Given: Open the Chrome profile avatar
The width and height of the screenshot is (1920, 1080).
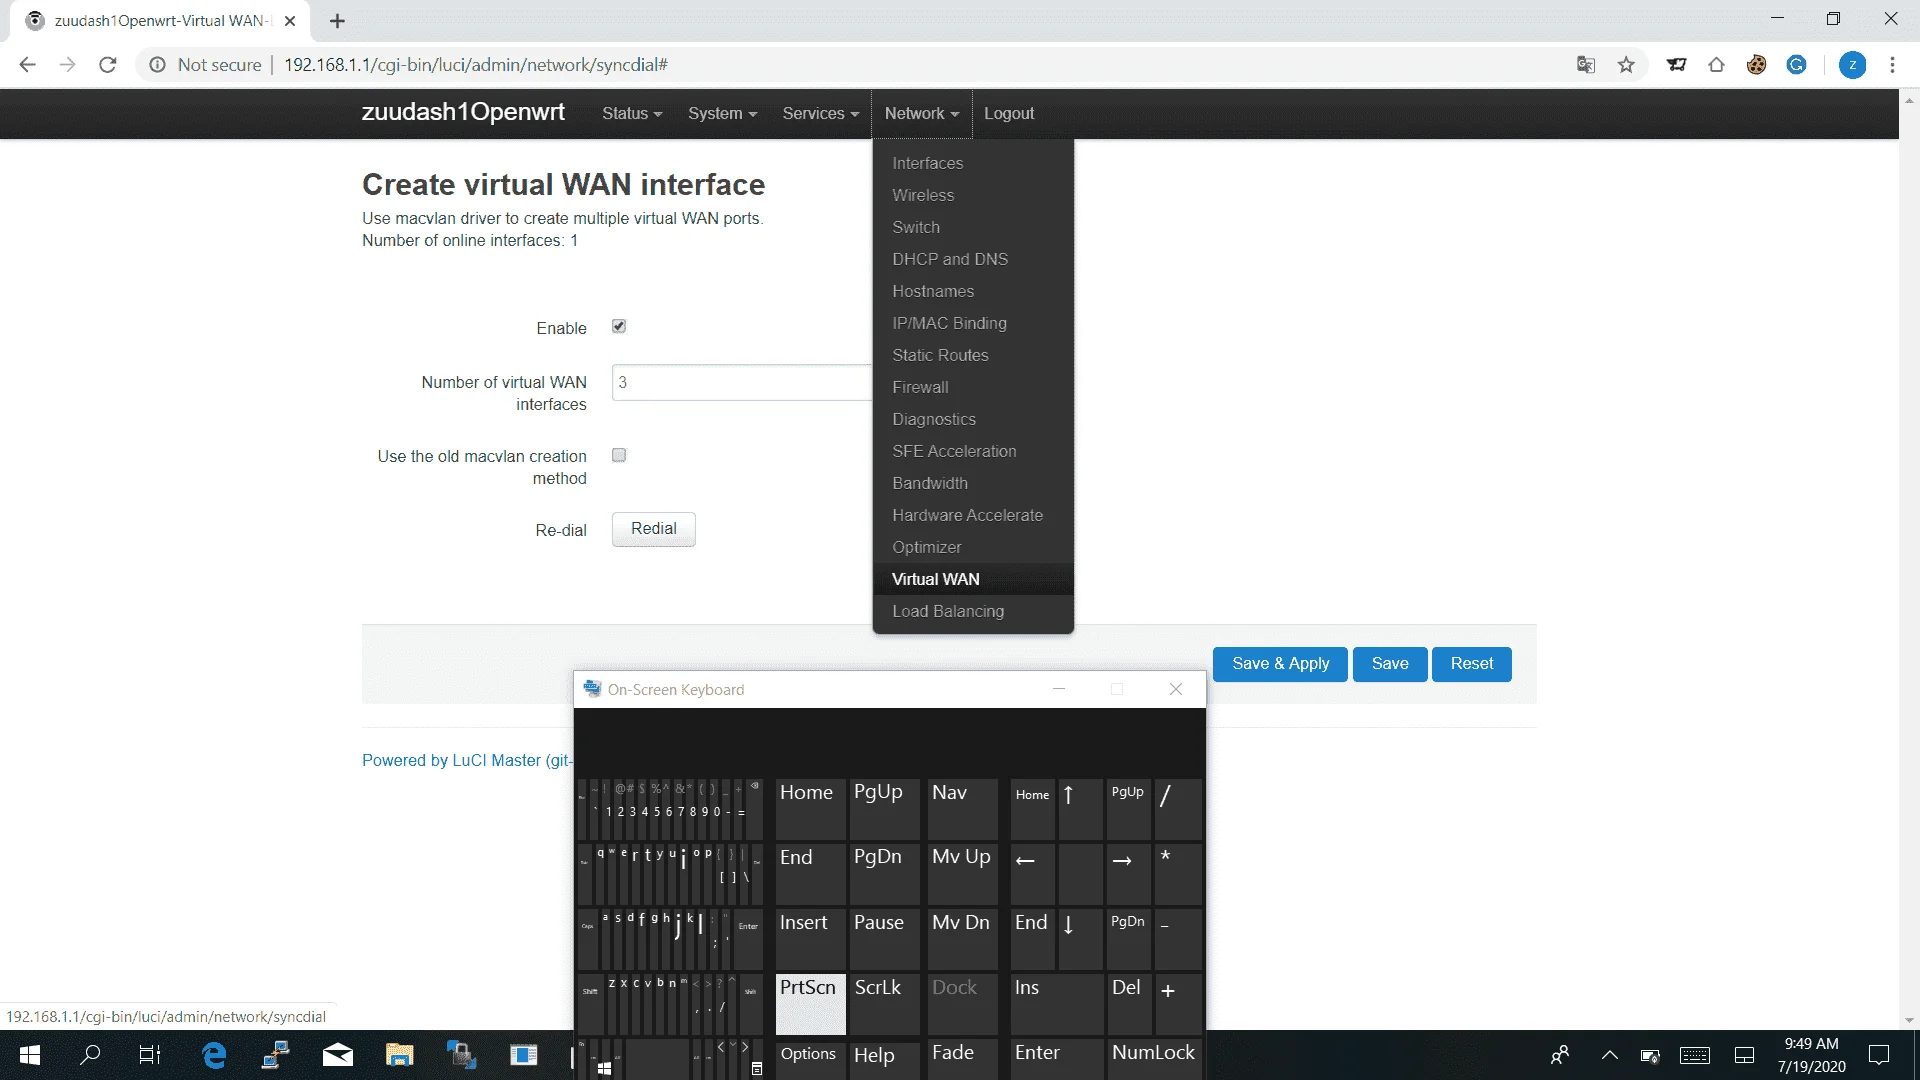Looking at the screenshot, I should (1852, 65).
